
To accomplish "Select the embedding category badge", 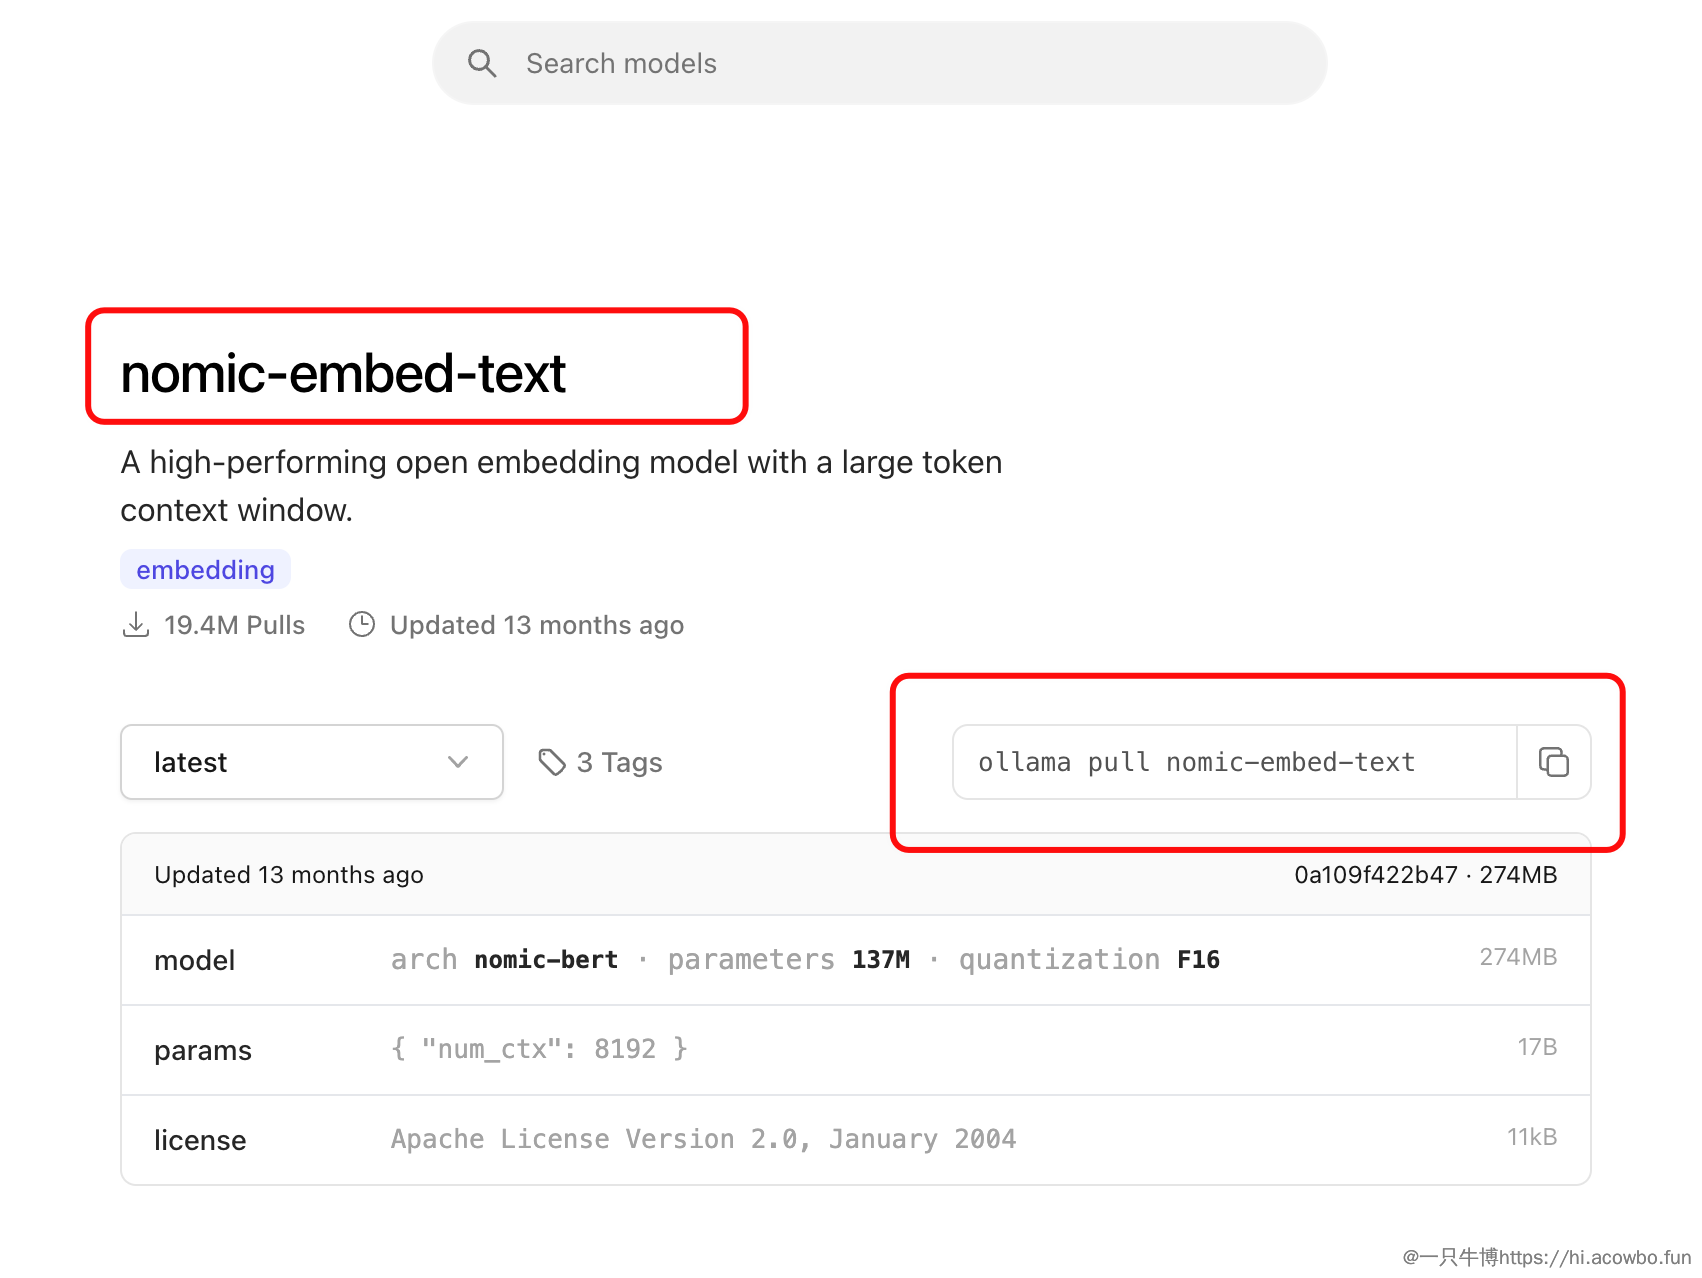I will 205,568.
